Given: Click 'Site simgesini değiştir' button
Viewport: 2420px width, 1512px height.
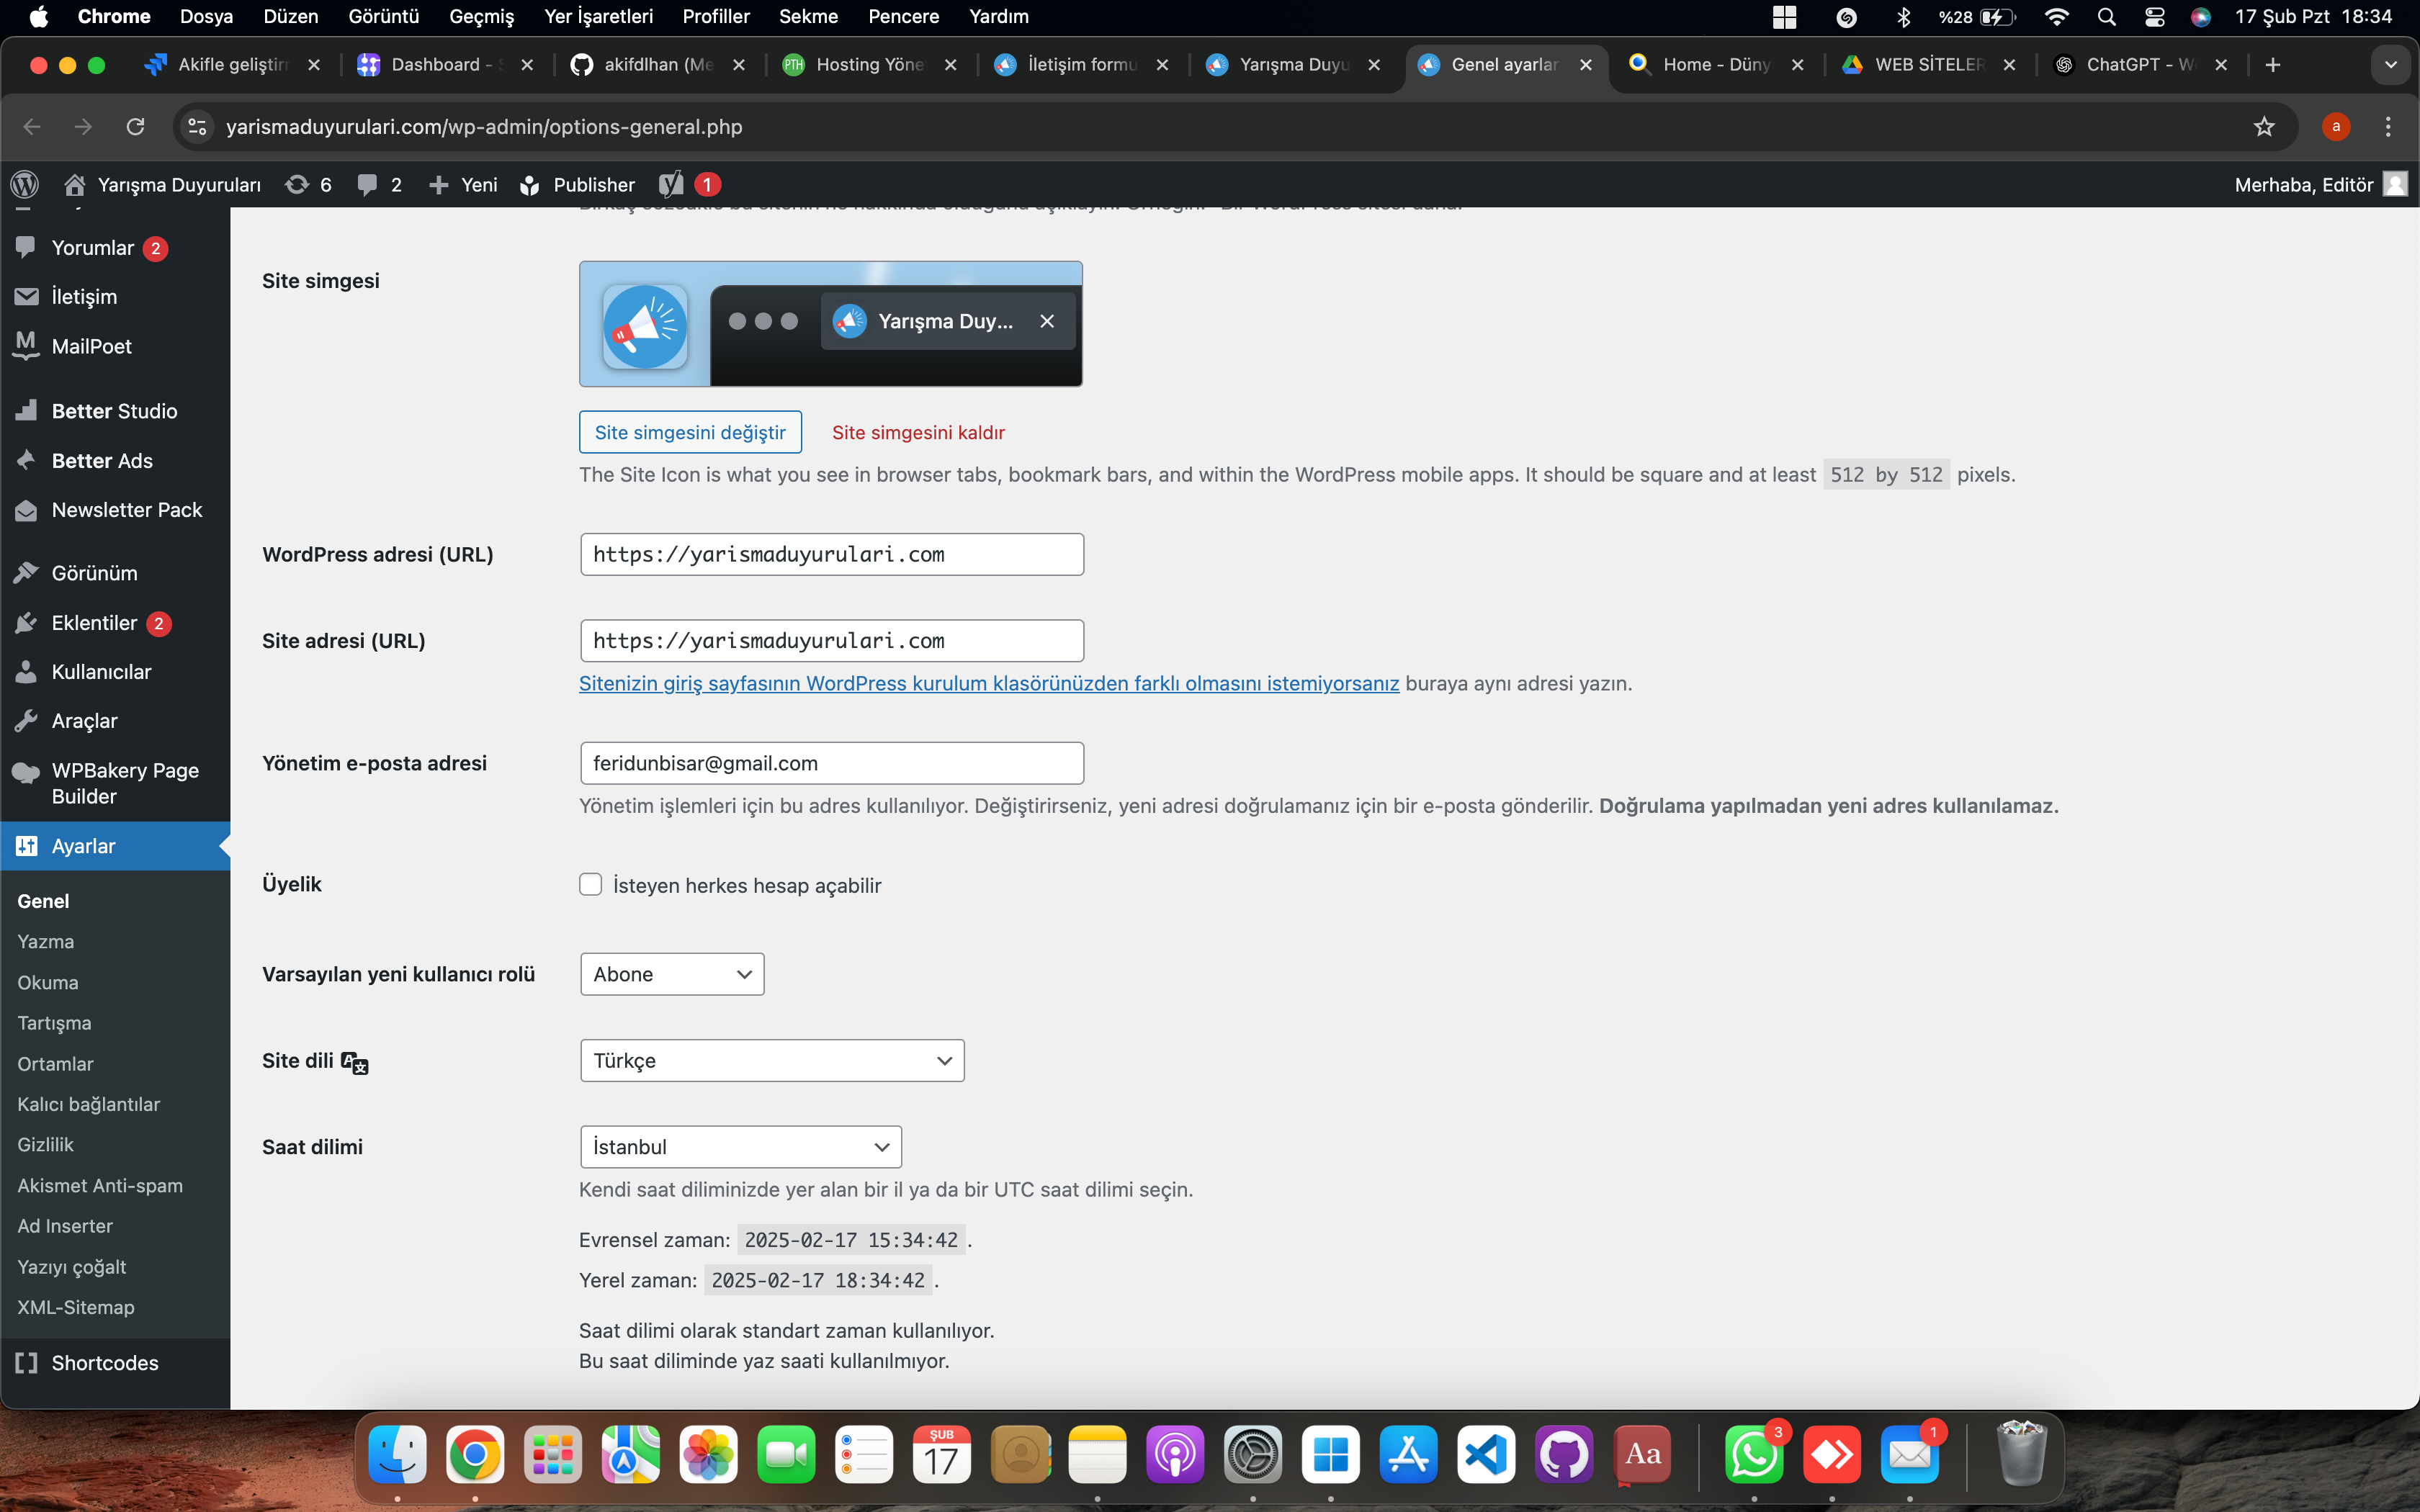Looking at the screenshot, I should click(690, 432).
